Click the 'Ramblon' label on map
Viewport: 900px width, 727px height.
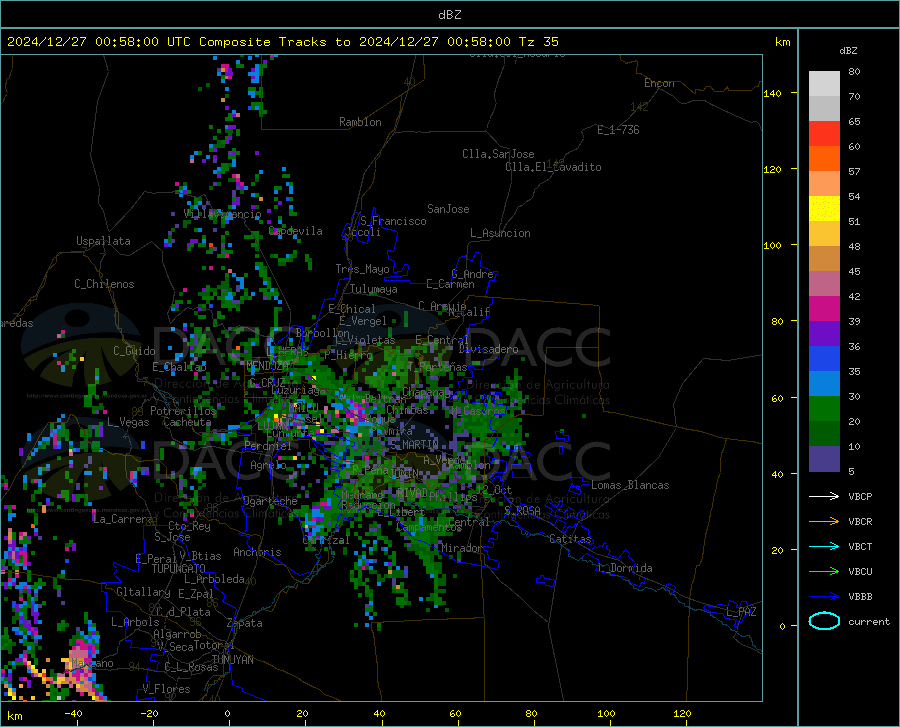360,122
